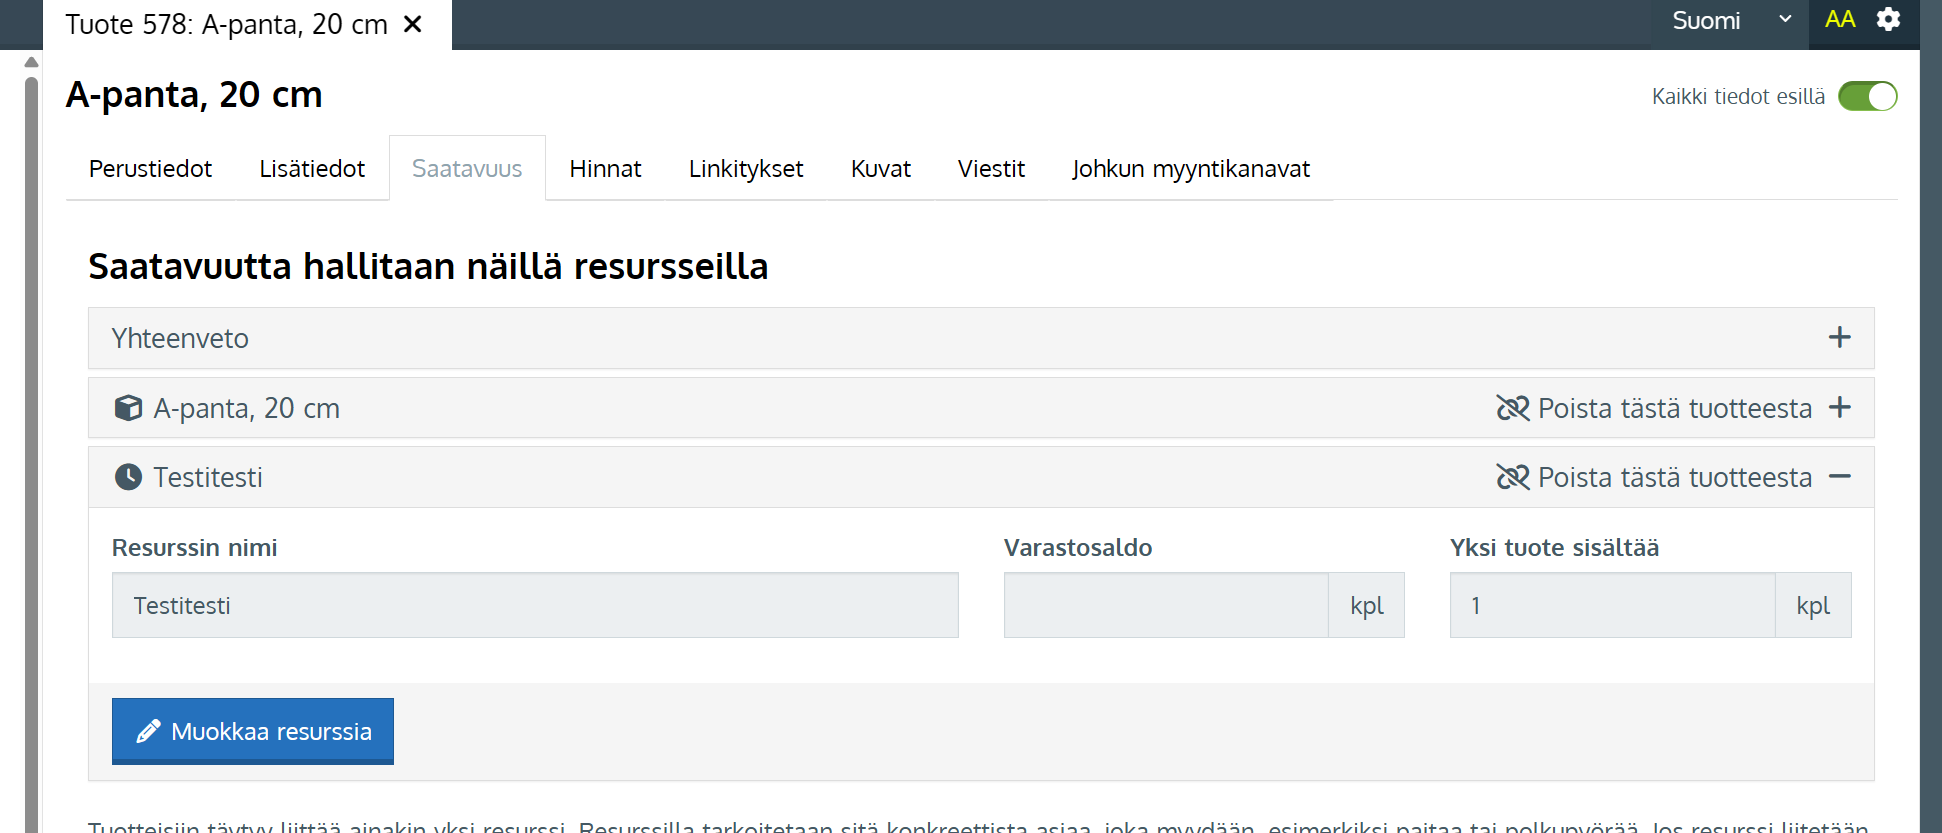Click the Yksi tuote sisältää label
This screenshot has height=833, width=1942.
tap(1554, 548)
